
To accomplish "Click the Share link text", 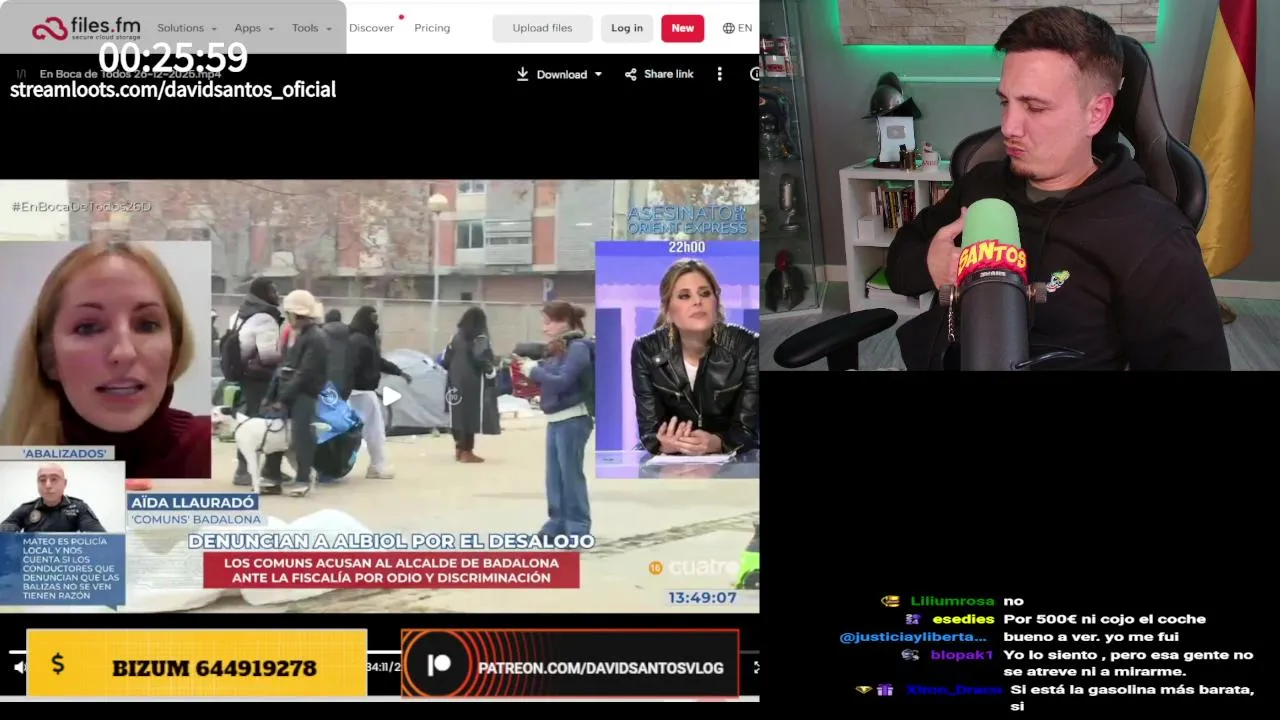I will tap(669, 74).
